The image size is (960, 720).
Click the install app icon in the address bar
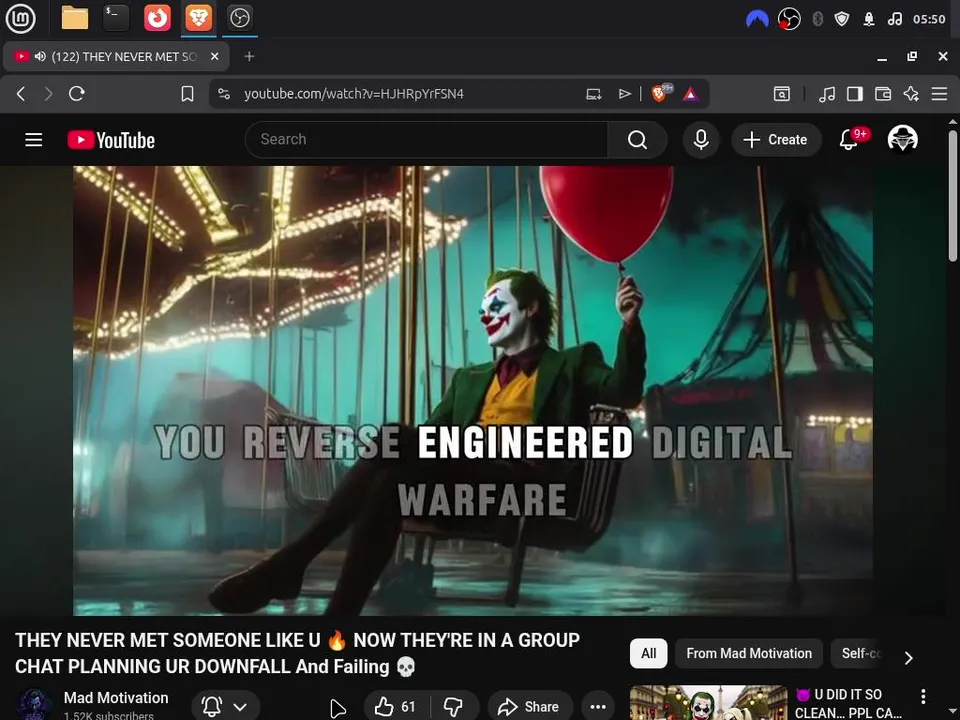(x=593, y=94)
